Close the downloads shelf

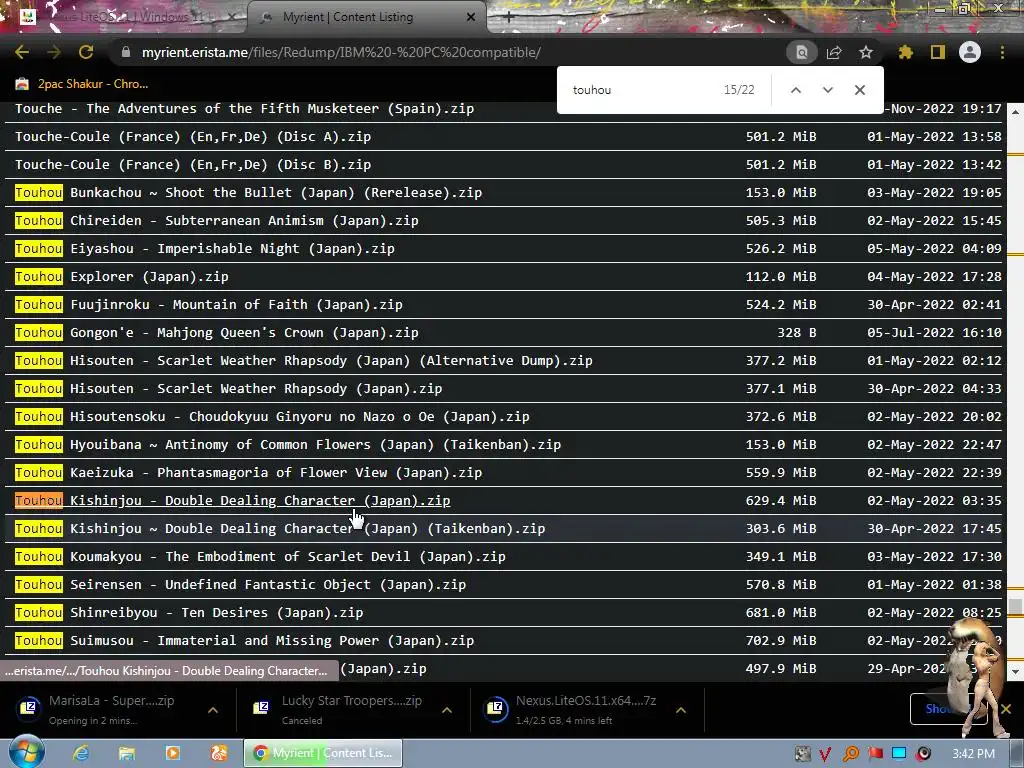1006,709
